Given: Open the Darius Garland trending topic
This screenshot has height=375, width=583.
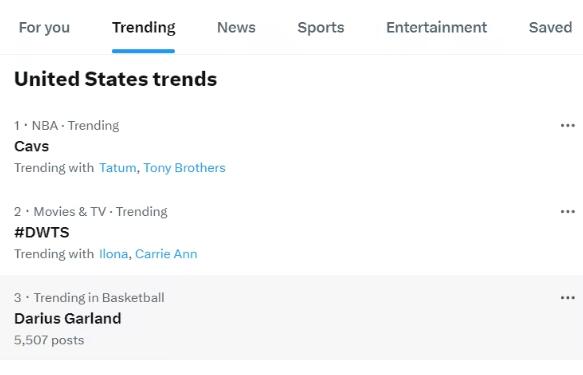Looking at the screenshot, I should tap(68, 319).
